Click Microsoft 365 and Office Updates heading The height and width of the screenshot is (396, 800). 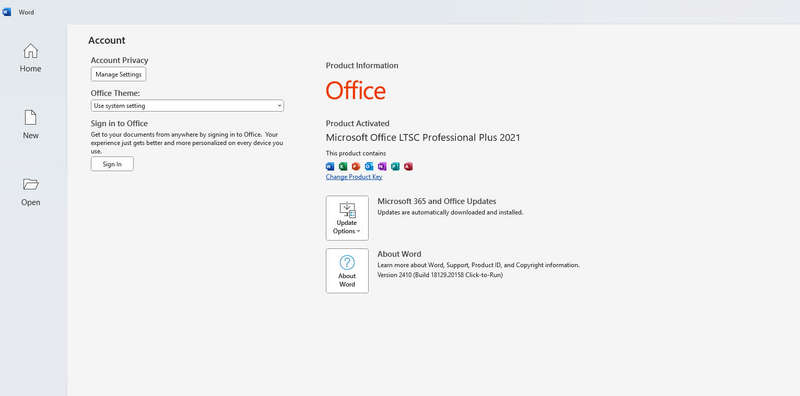click(437, 202)
